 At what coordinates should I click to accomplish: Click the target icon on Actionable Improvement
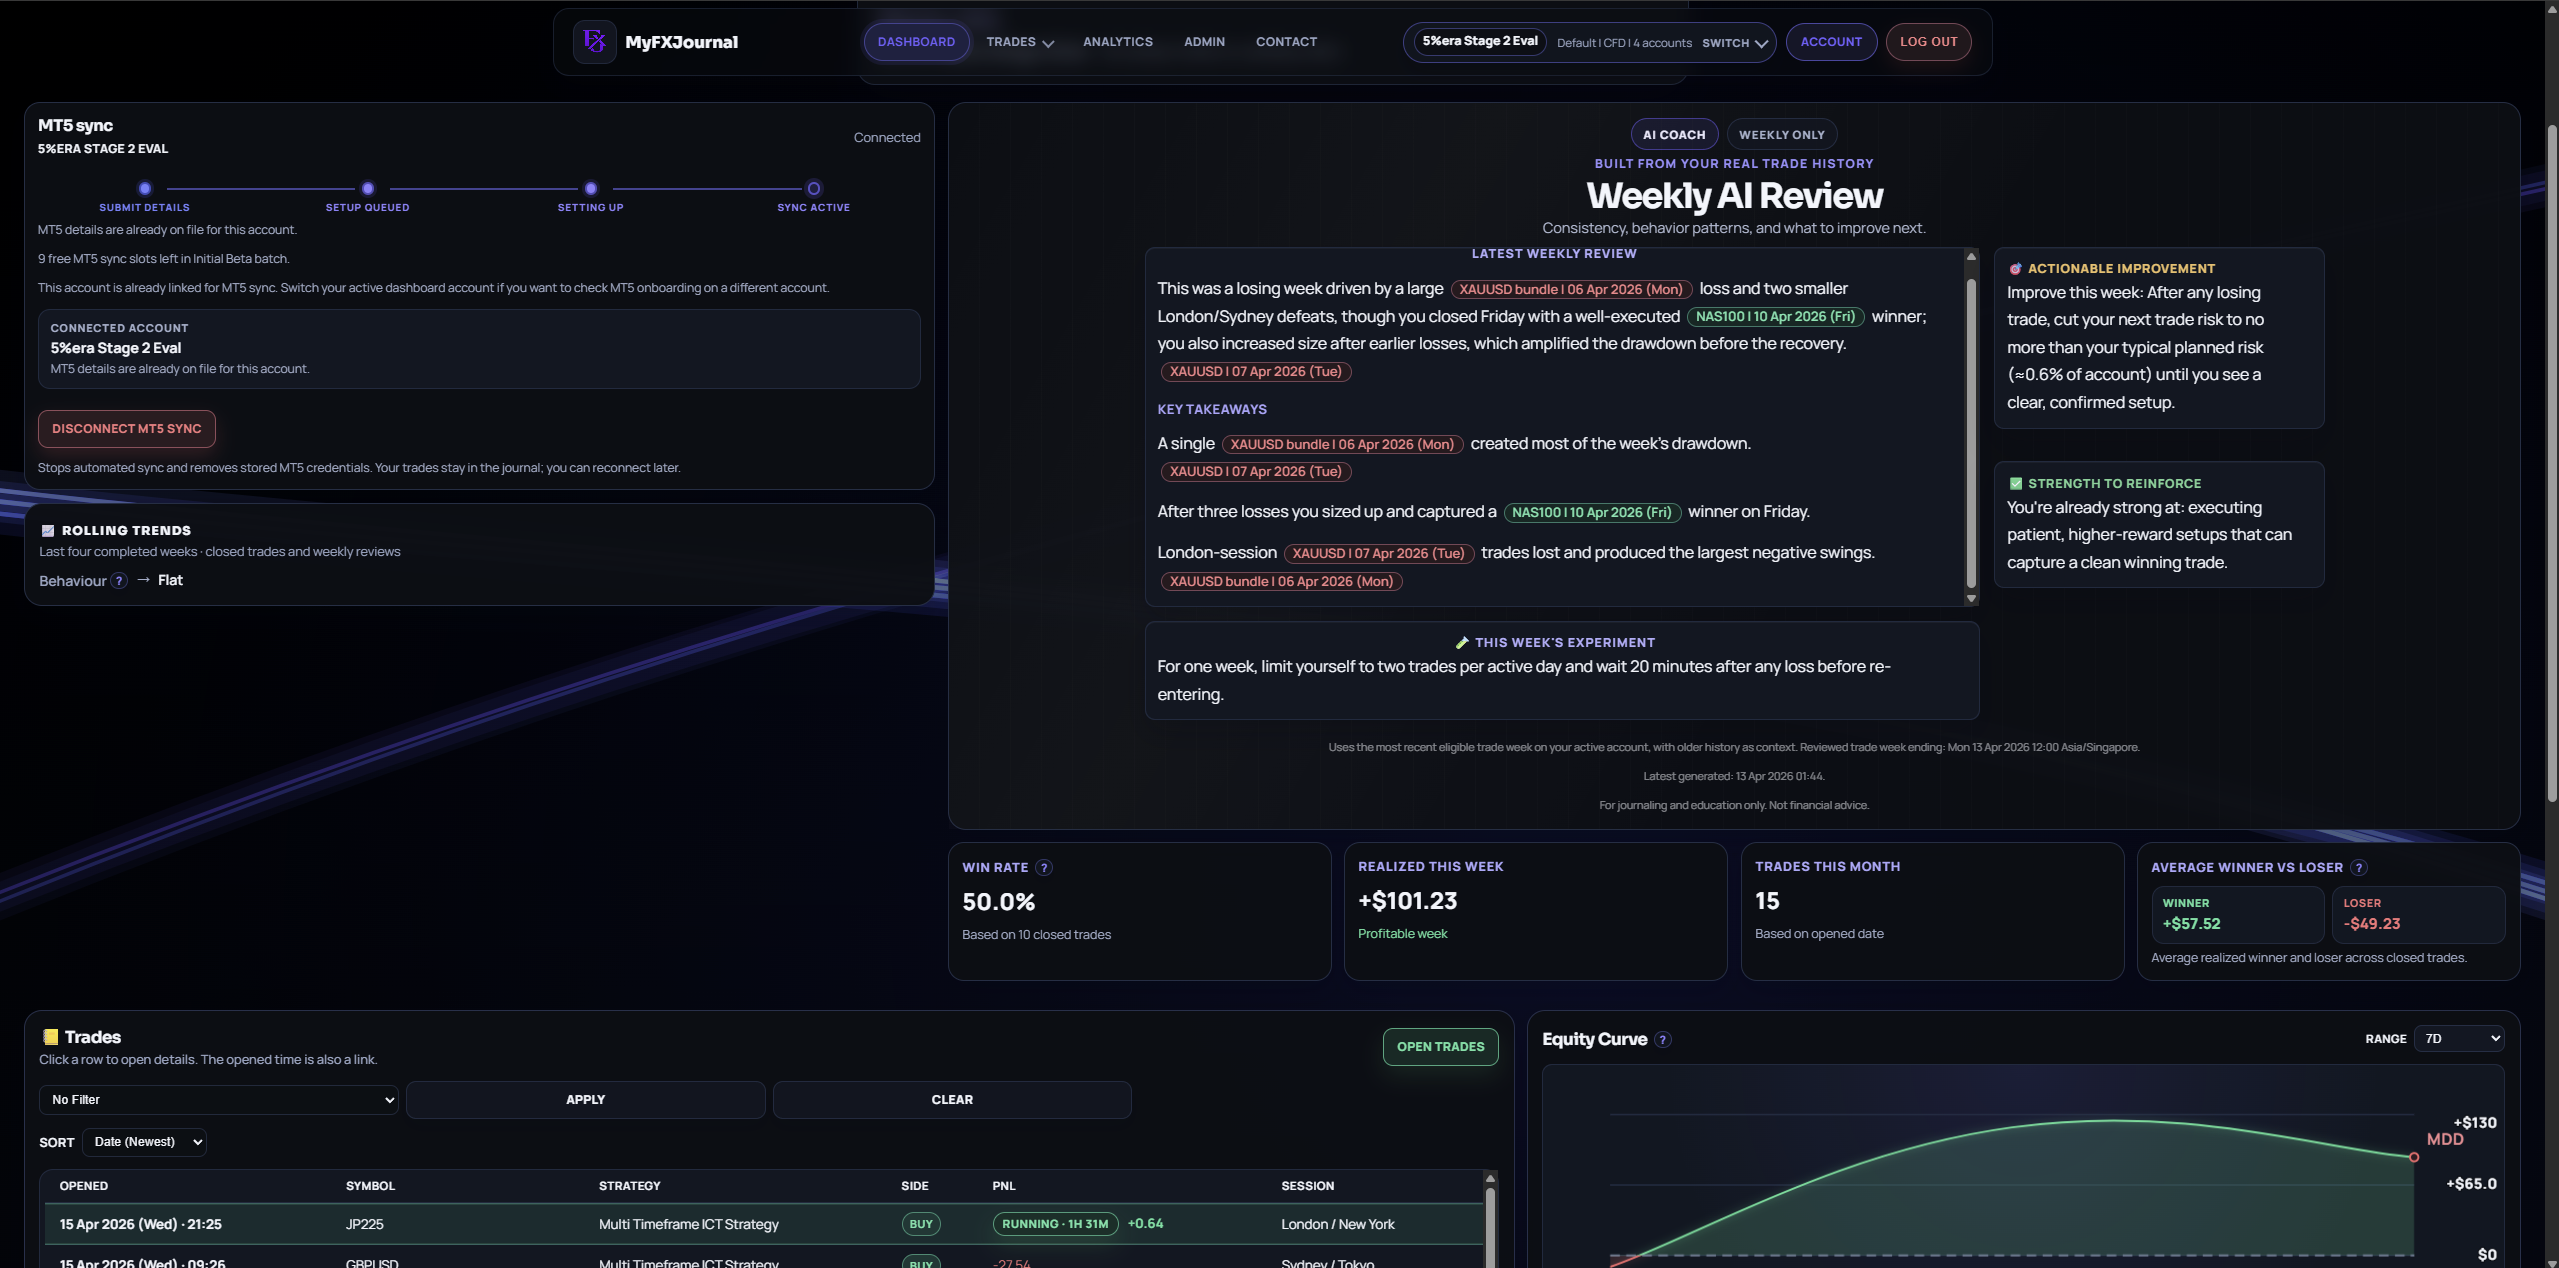coord(2016,268)
